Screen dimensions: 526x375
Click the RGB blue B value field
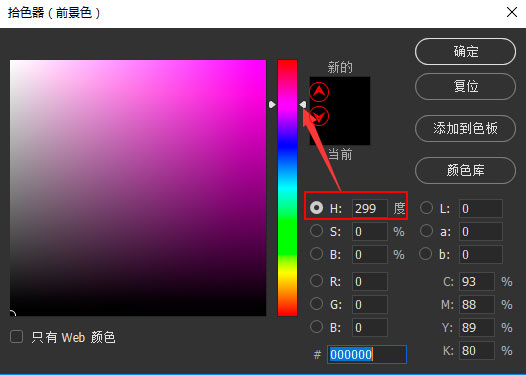pos(370,327)
